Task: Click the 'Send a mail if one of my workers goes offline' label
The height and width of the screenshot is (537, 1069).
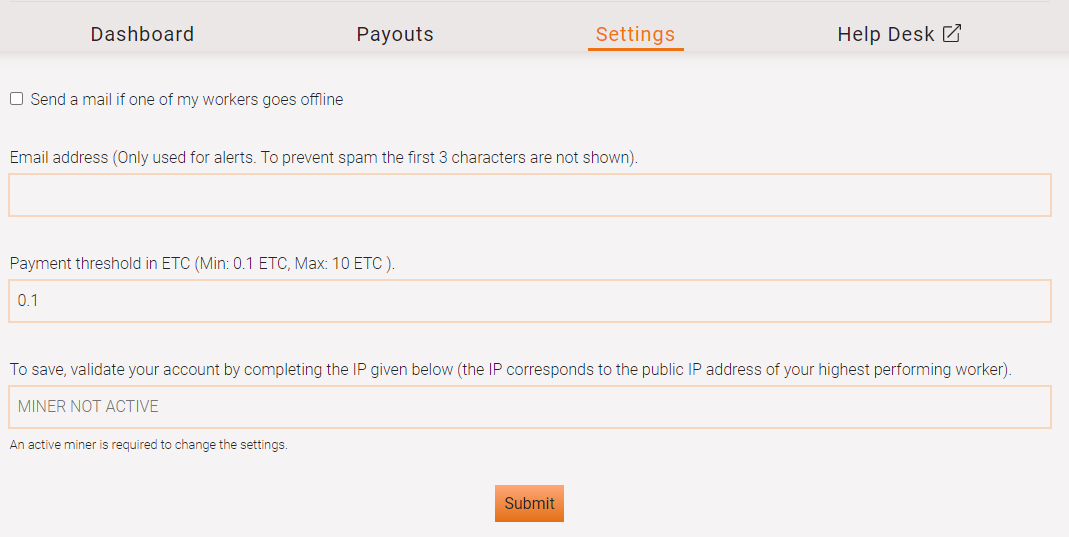Action: (x=187, y=99)
